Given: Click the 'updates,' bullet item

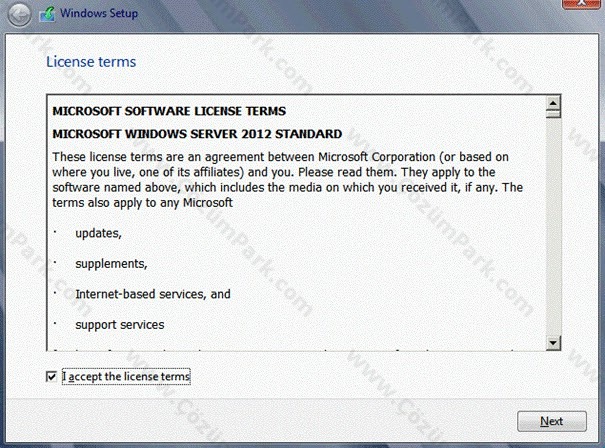Looking at the screenshot, I should point(98,233).
